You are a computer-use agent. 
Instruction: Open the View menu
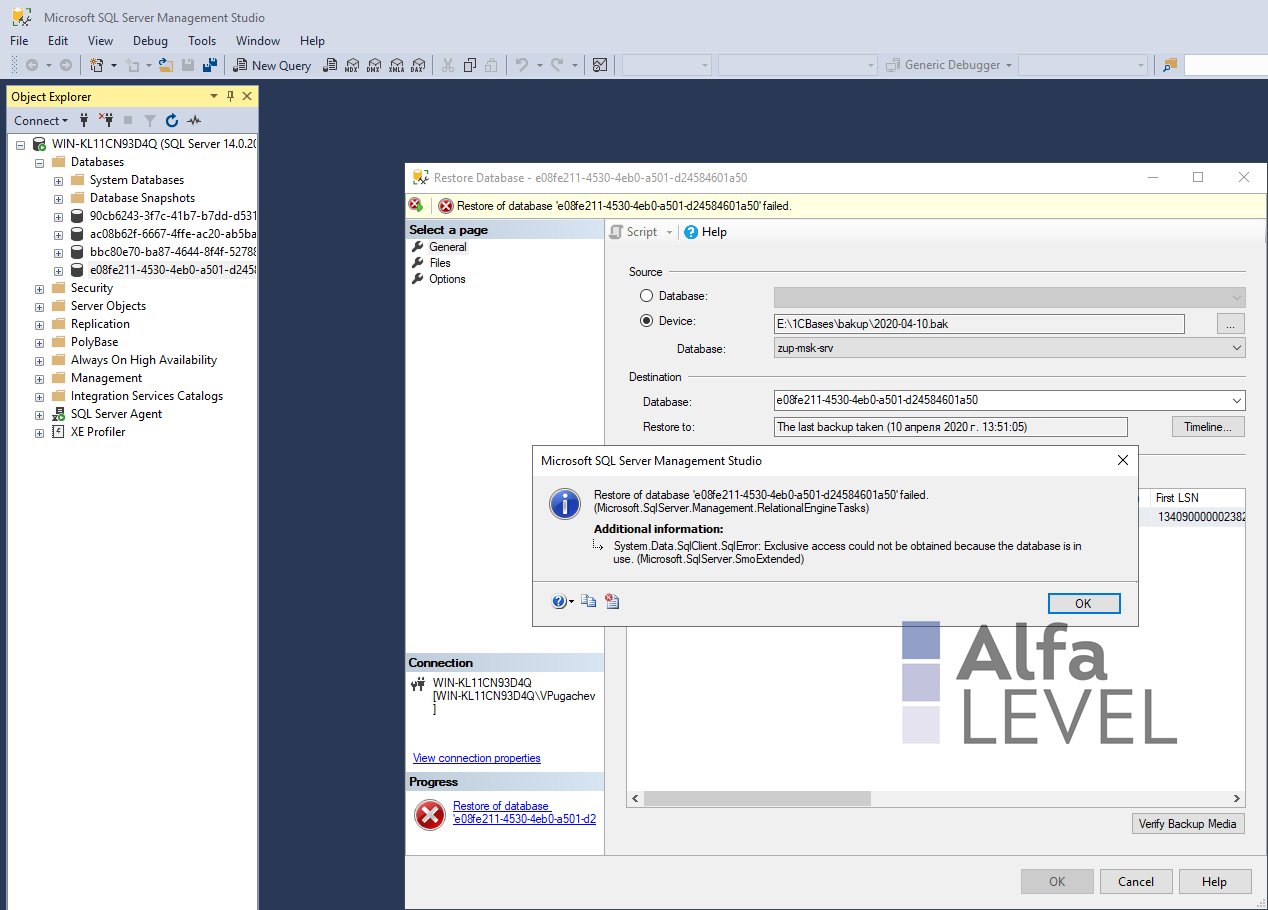tap(100, 41)
